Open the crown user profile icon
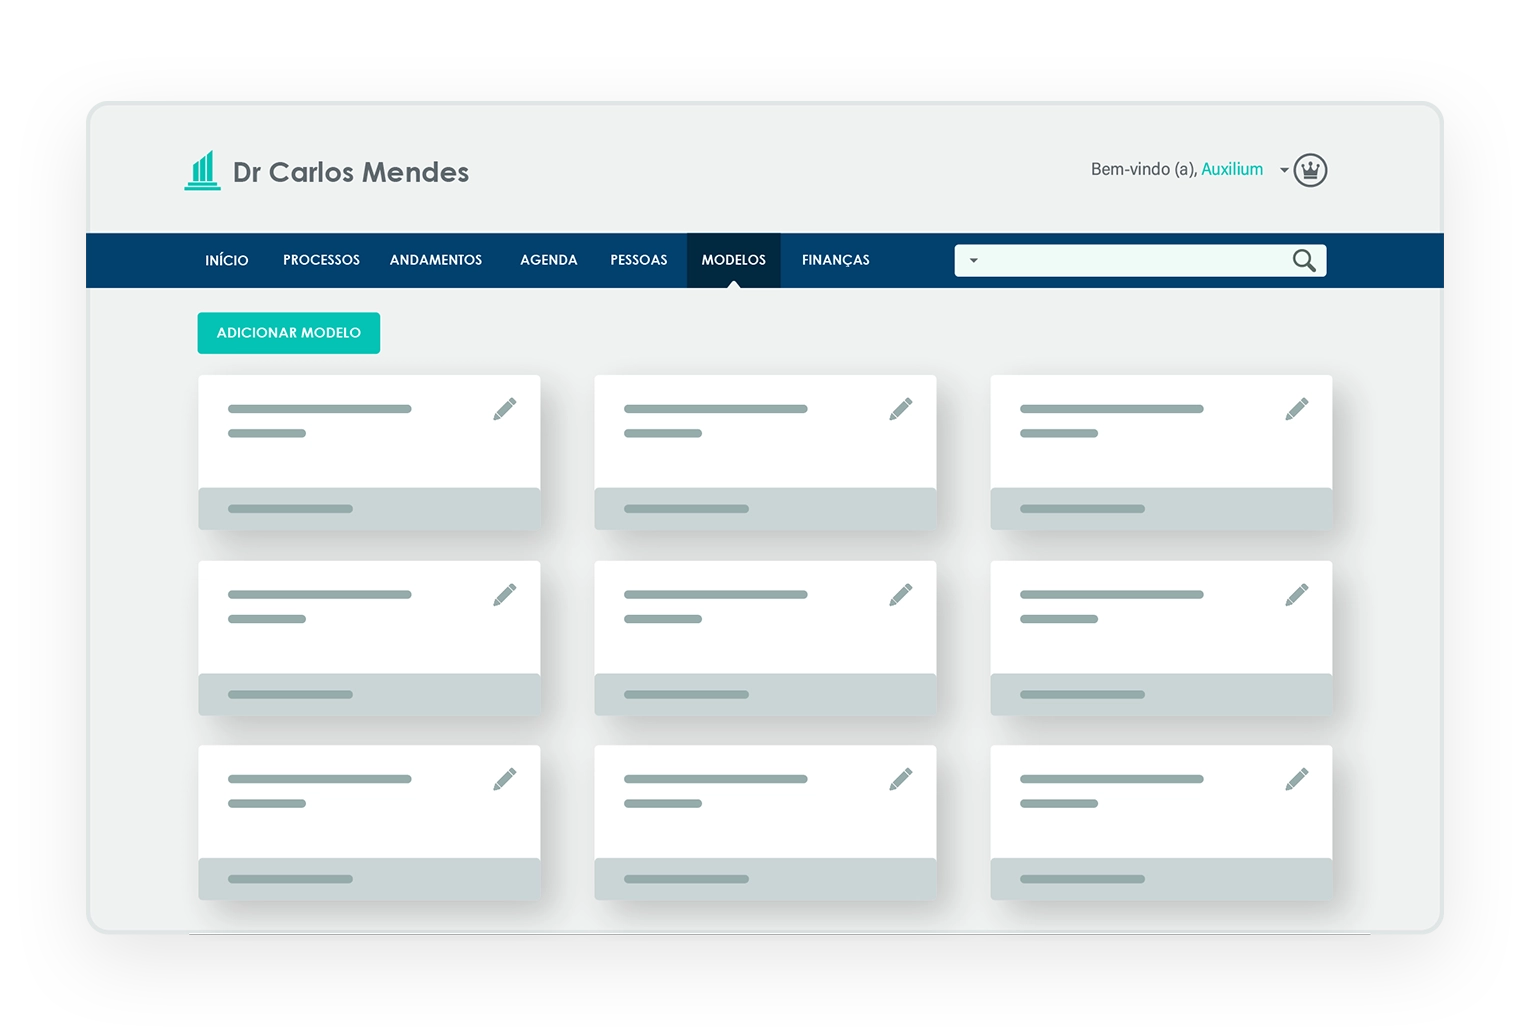 click(1309, 171)
